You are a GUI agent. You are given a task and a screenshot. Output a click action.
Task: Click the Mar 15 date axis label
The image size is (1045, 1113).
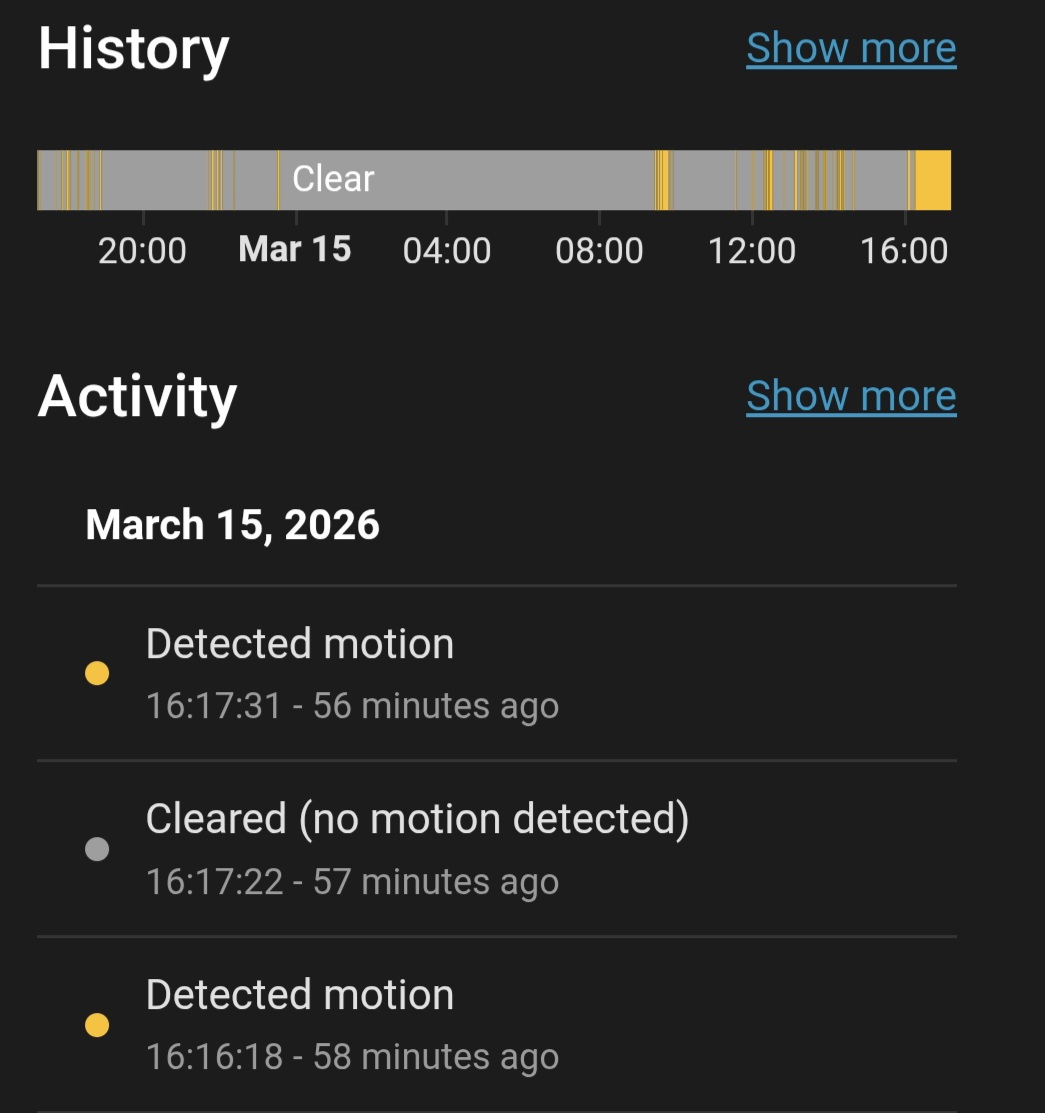click(295, 249)
